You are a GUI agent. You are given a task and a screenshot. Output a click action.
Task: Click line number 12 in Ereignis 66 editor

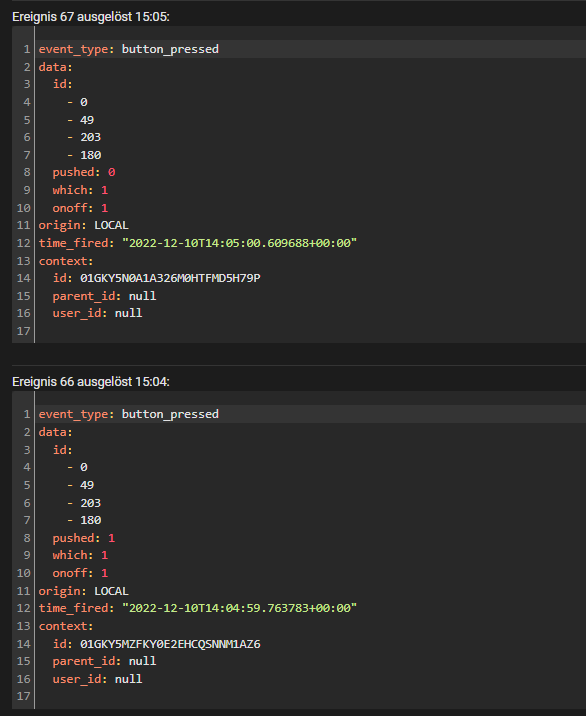click(23, 608)
